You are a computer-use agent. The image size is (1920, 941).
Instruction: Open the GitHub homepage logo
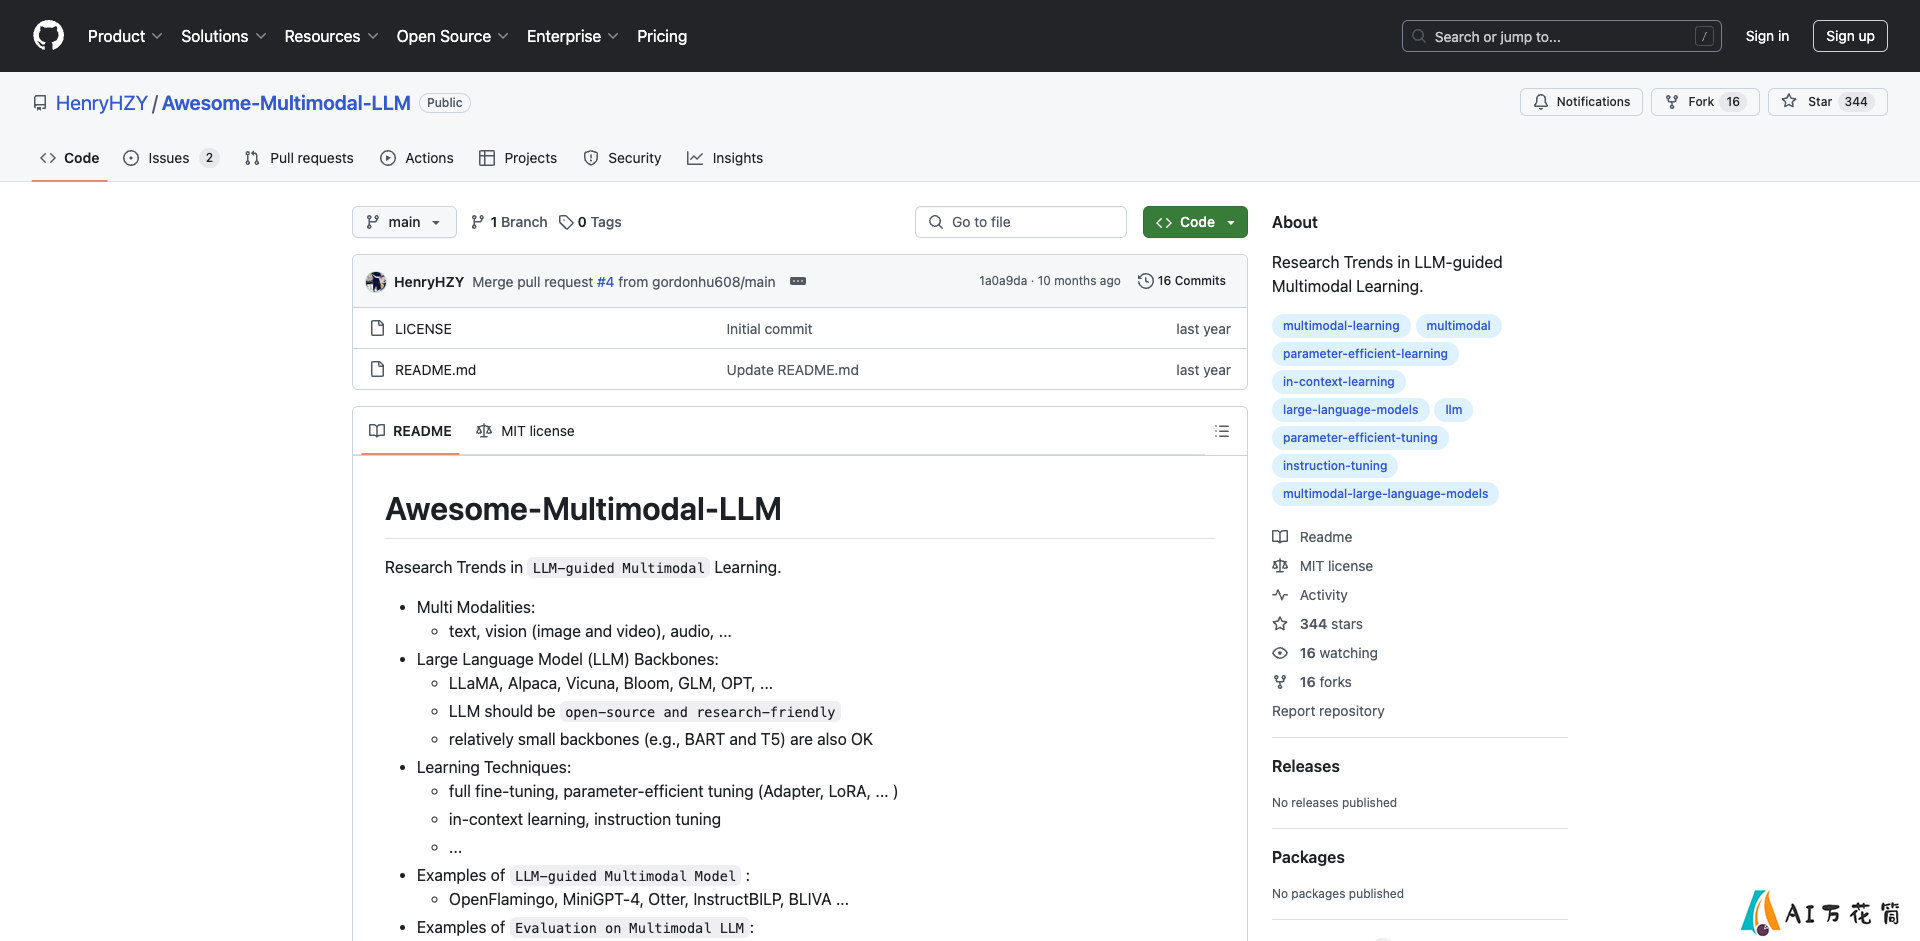48,36
